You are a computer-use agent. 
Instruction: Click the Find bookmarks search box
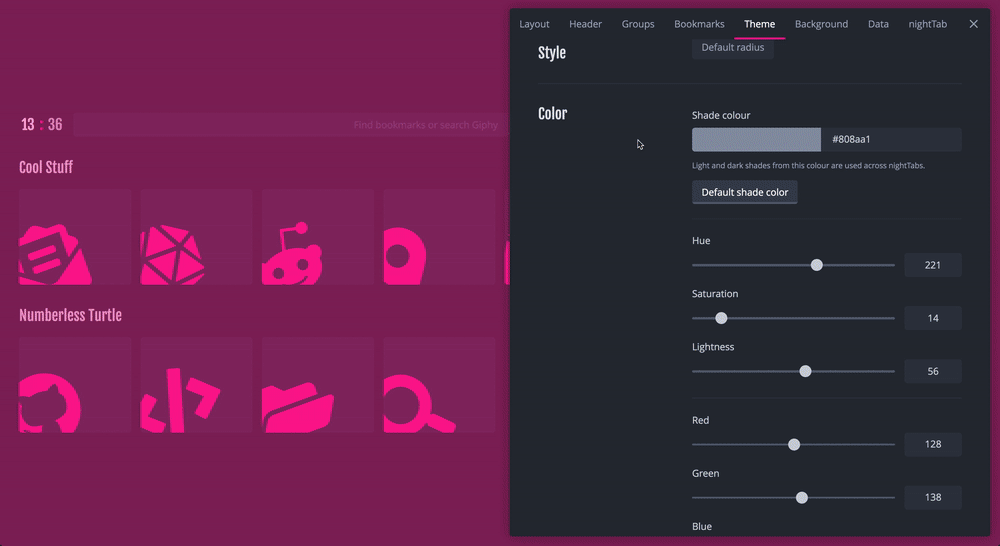point(291,124)
